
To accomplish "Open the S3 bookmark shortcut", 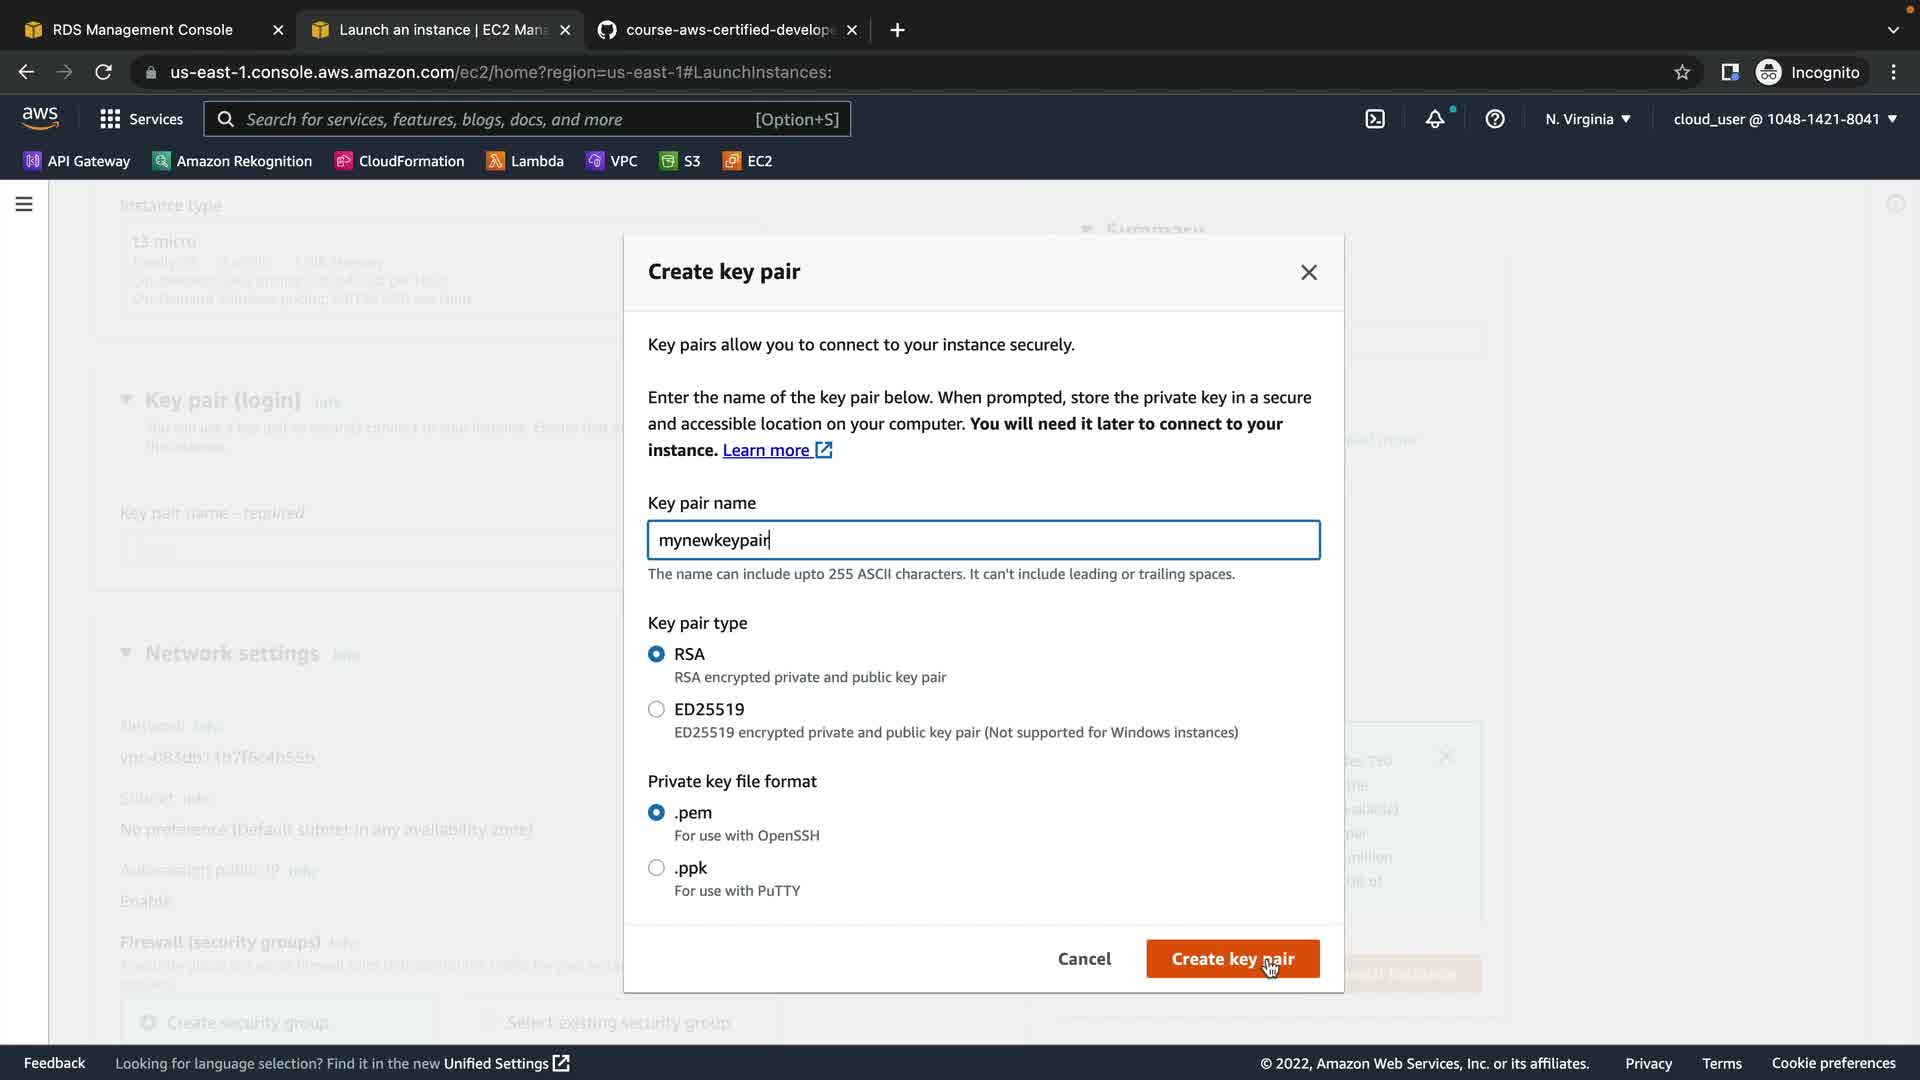I will coord(680,161).
